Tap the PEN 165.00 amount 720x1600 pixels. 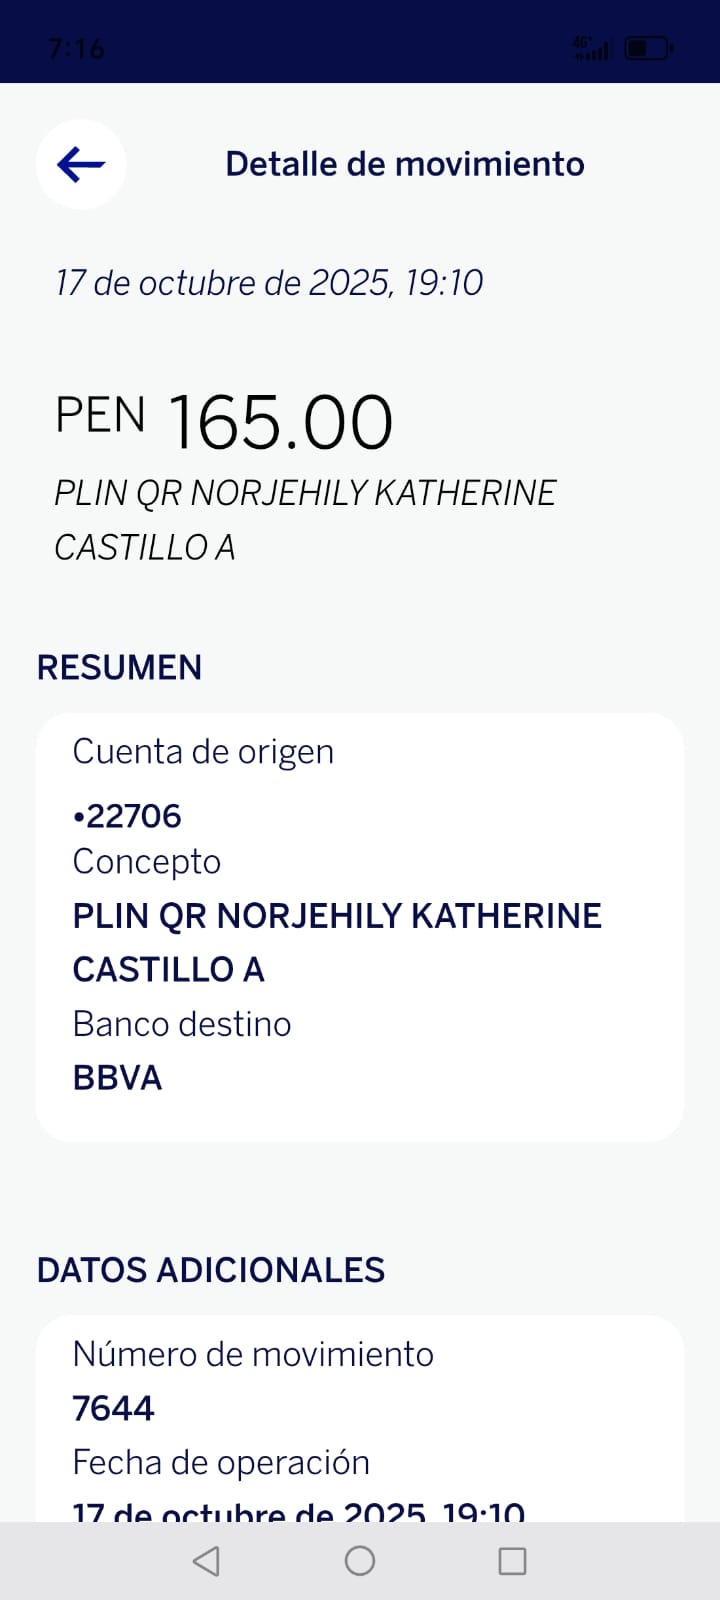click(225, 421)
